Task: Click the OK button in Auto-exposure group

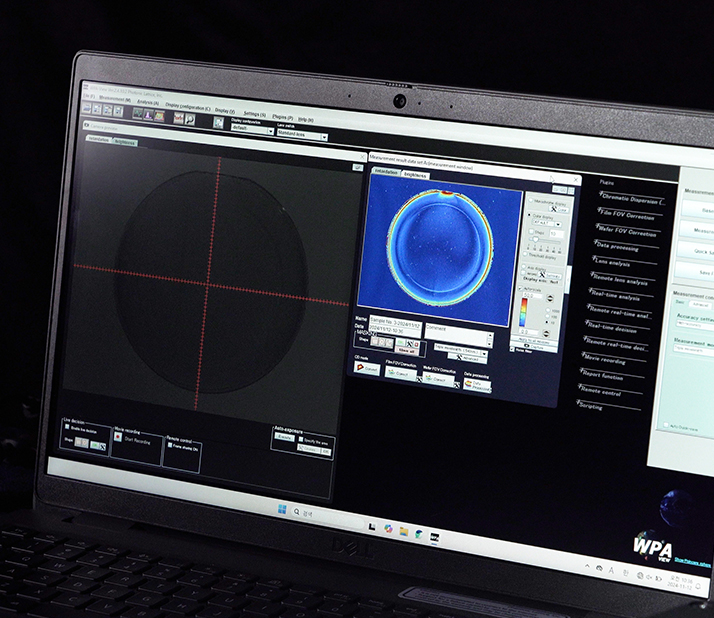Action: coord(326,452)
